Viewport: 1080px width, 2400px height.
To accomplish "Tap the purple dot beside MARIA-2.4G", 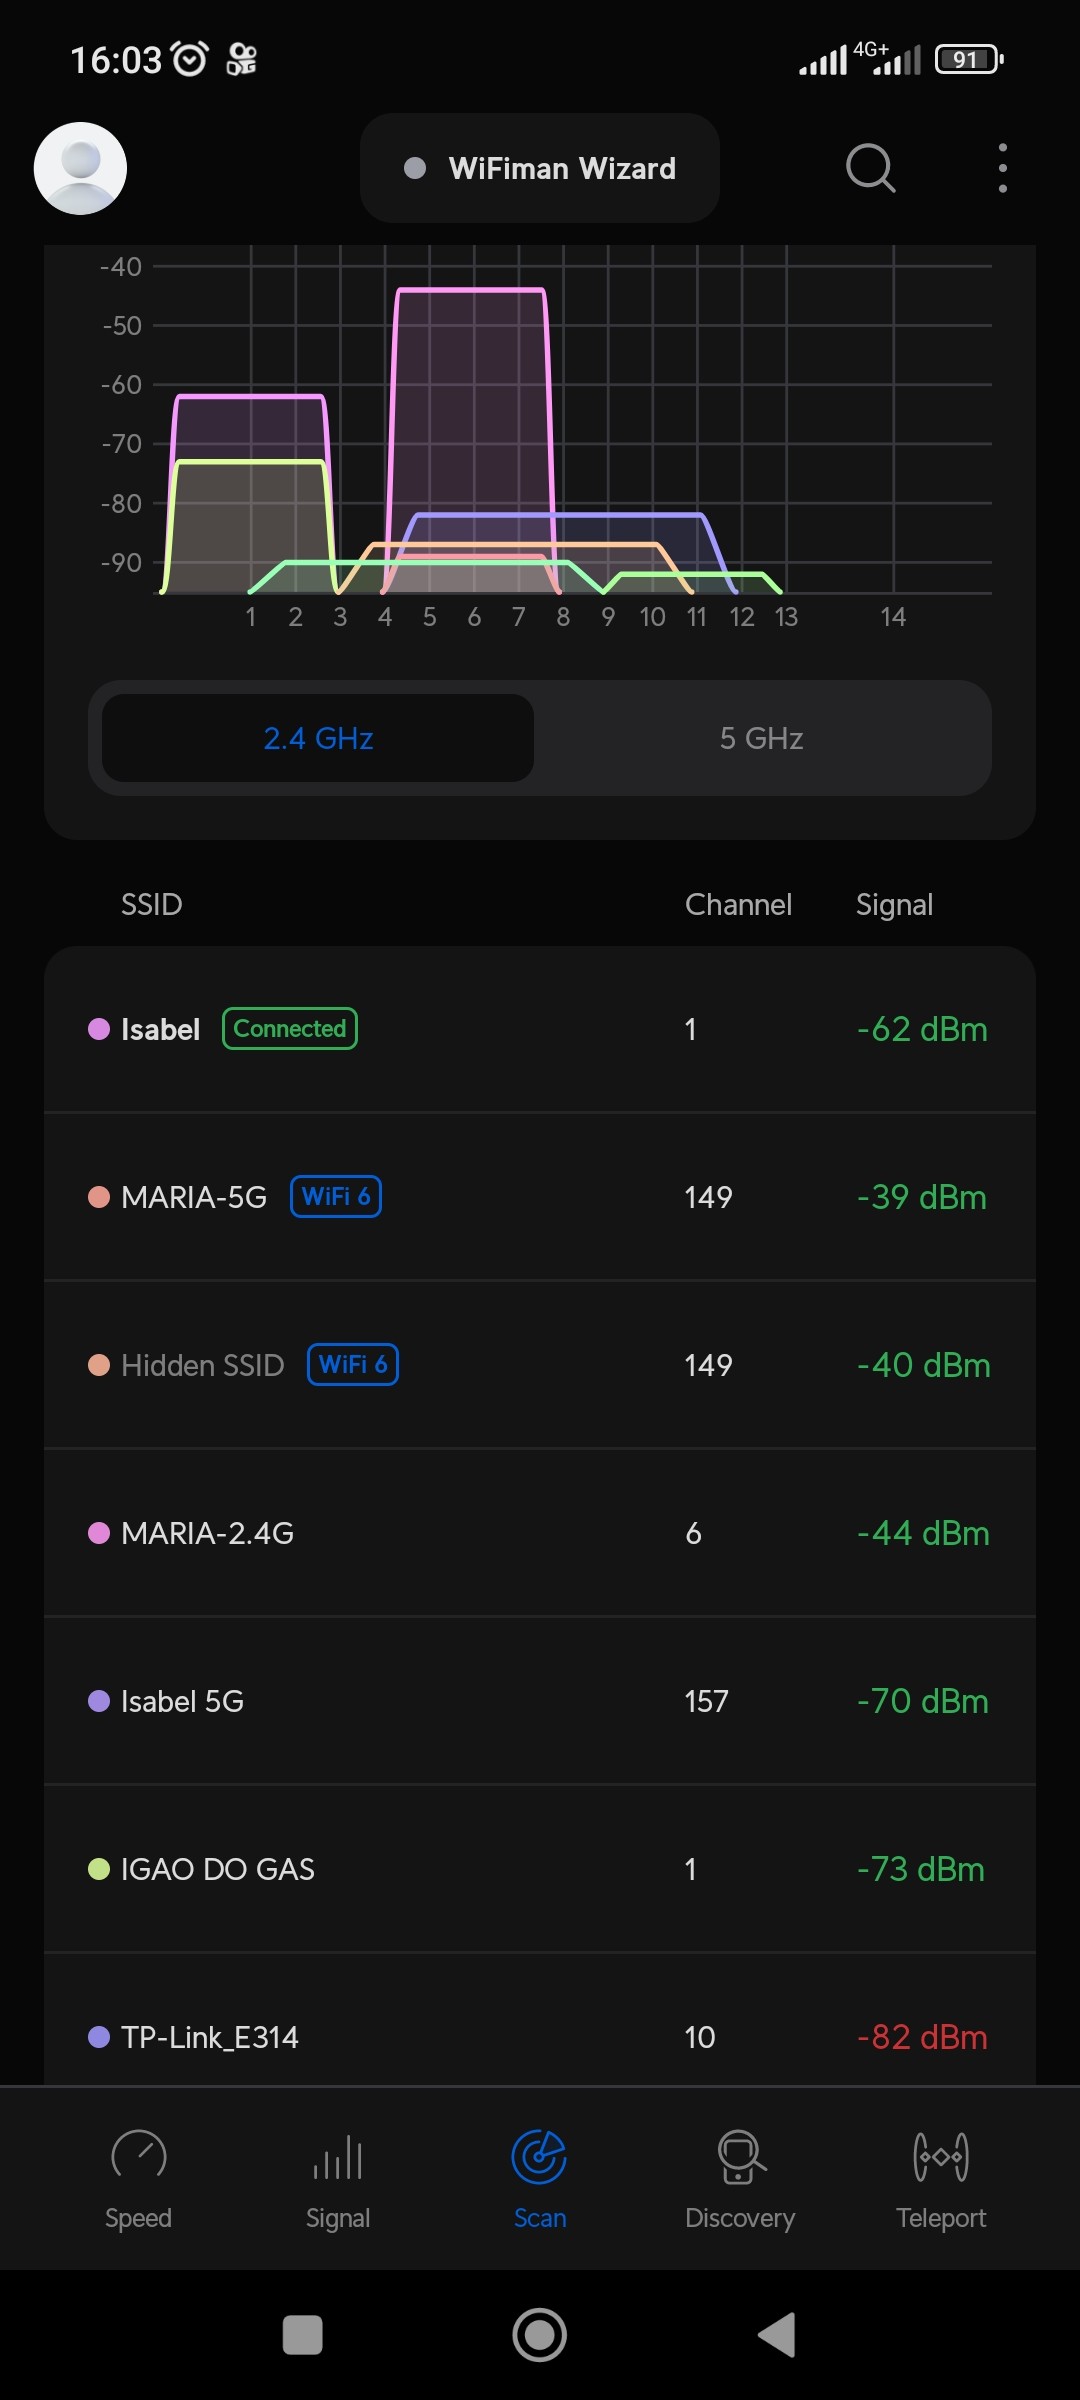I will (99, 1533).
